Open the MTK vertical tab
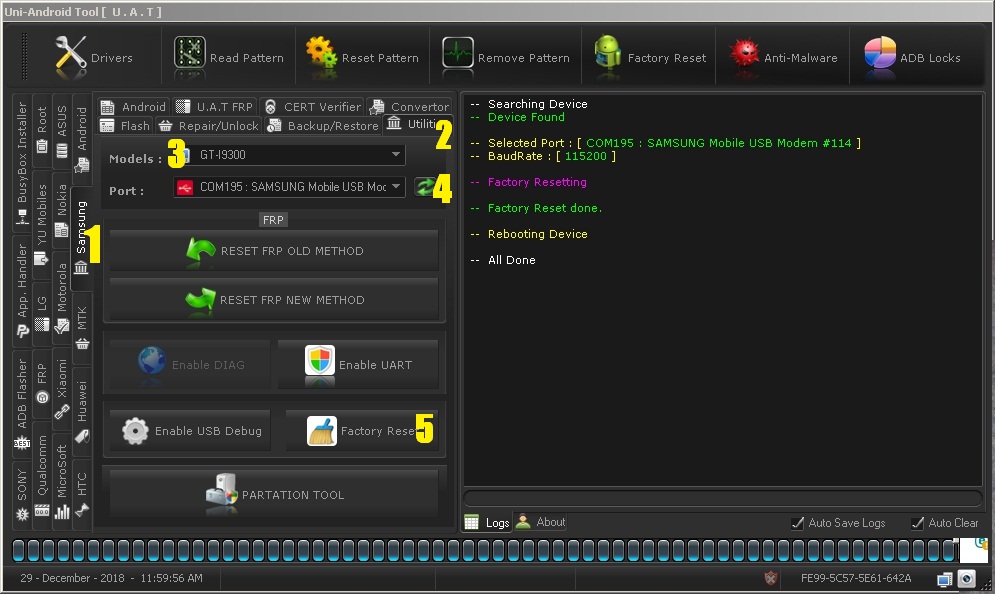The width and height of the screenshot is (995, 594). (82, 328)
